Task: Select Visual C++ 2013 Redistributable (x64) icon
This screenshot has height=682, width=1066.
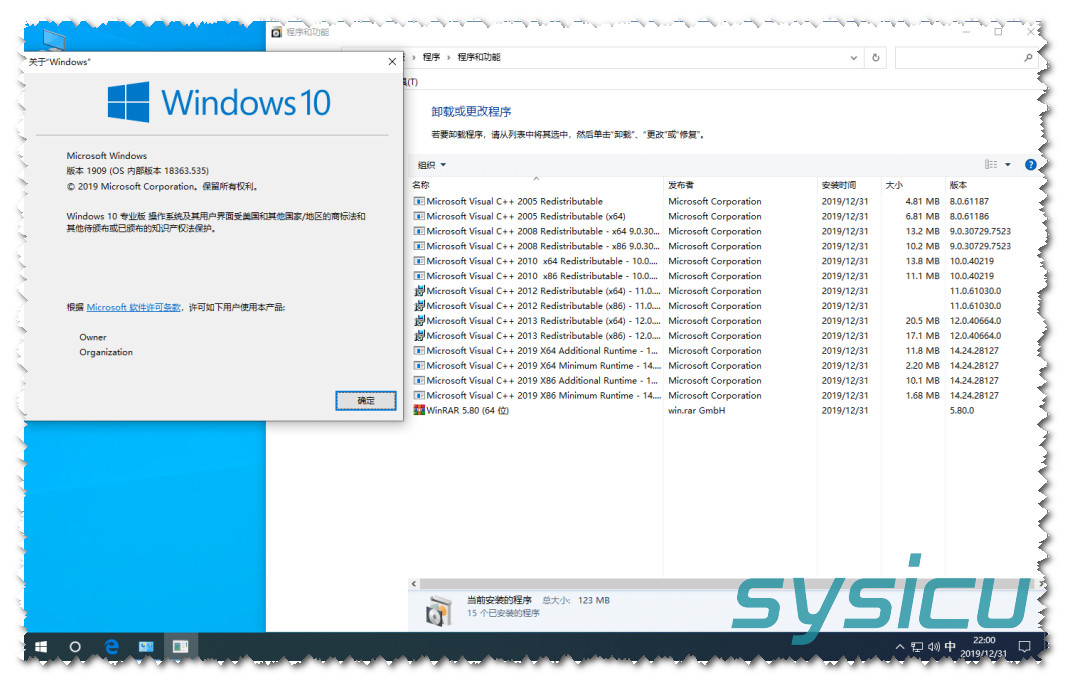Action: tap(419, 321)
